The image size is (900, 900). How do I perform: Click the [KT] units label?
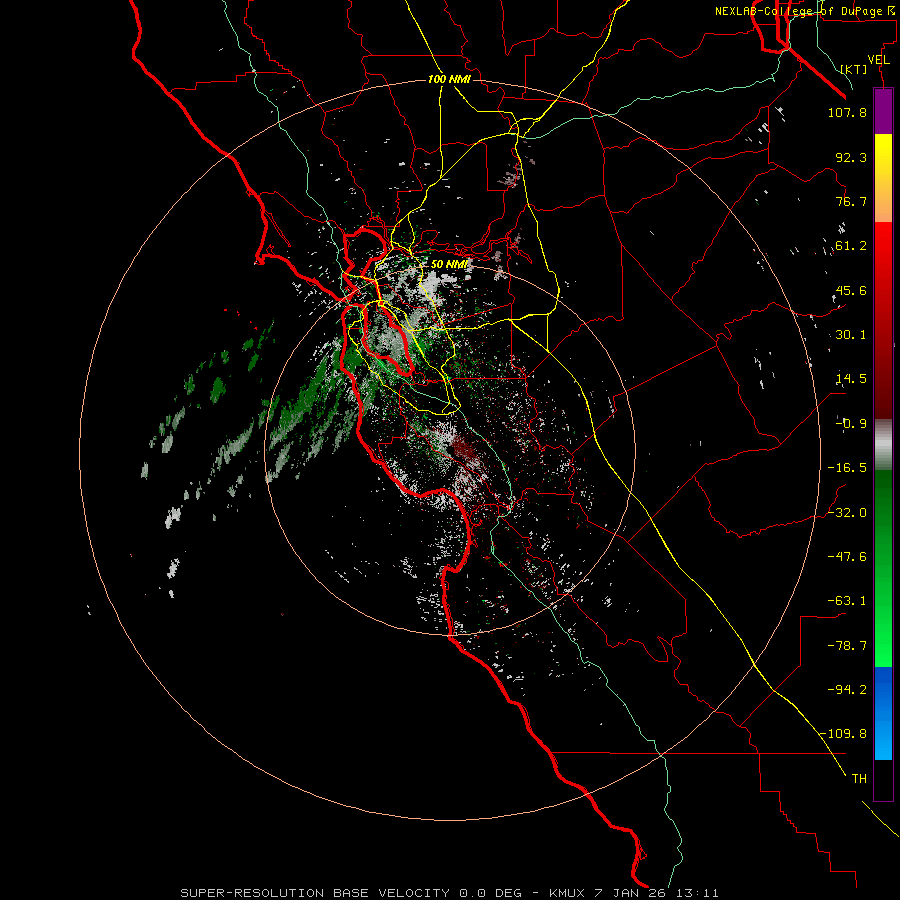coord(854,69)
